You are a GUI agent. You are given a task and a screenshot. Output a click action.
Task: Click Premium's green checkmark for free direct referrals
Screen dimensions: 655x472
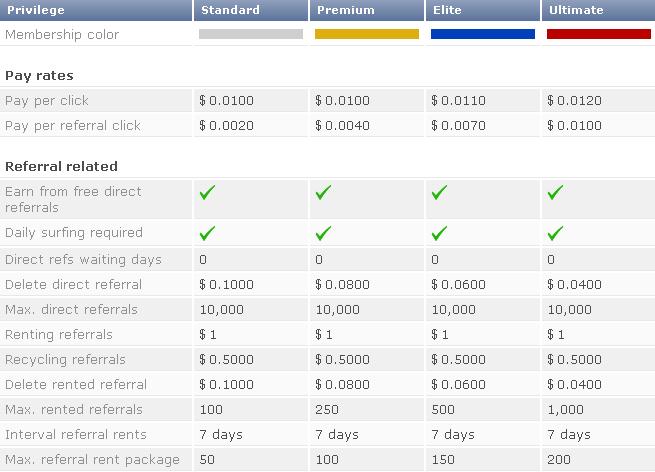pos(323,193)
